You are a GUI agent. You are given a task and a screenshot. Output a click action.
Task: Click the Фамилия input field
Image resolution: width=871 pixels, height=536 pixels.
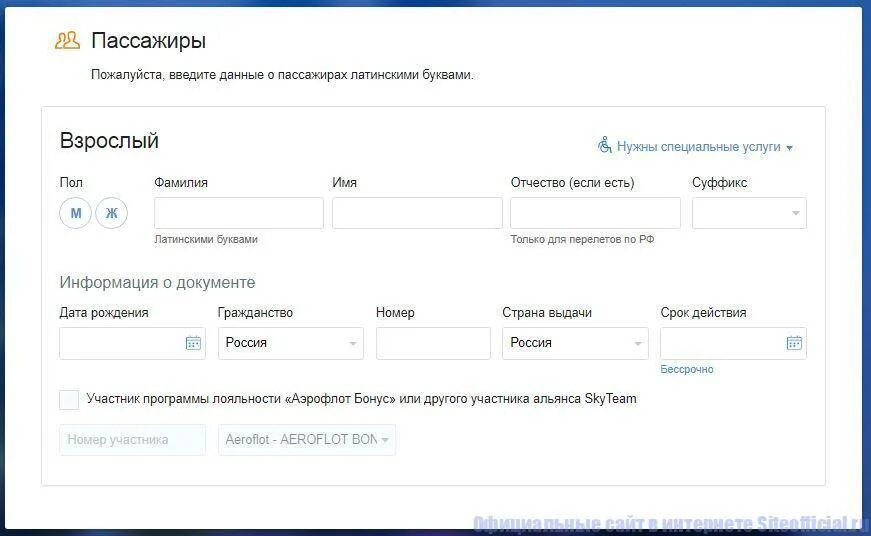point(239,213)
